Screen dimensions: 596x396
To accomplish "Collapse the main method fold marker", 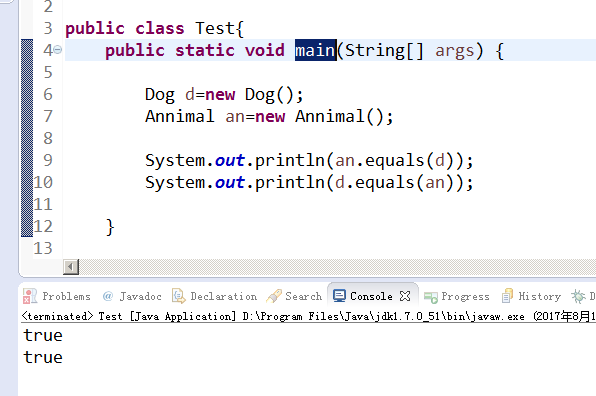I will point(57,50).
